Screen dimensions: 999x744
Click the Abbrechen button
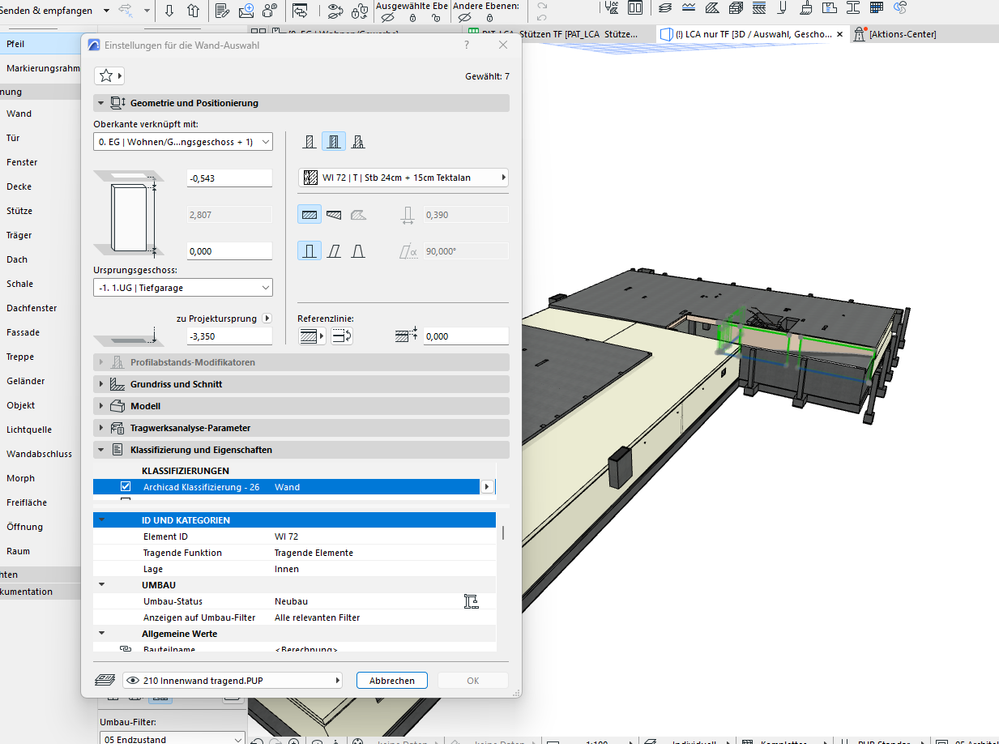392,680
